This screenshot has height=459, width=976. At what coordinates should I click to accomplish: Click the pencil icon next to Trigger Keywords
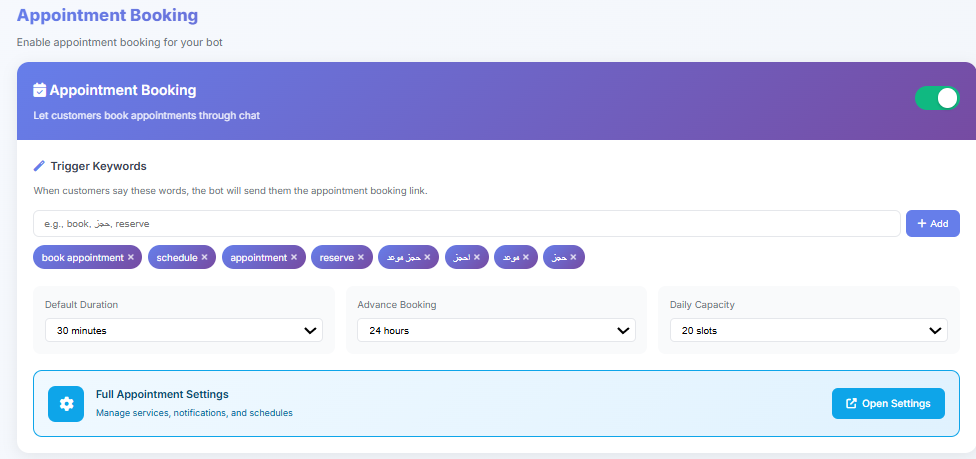[x=40, y=166]
